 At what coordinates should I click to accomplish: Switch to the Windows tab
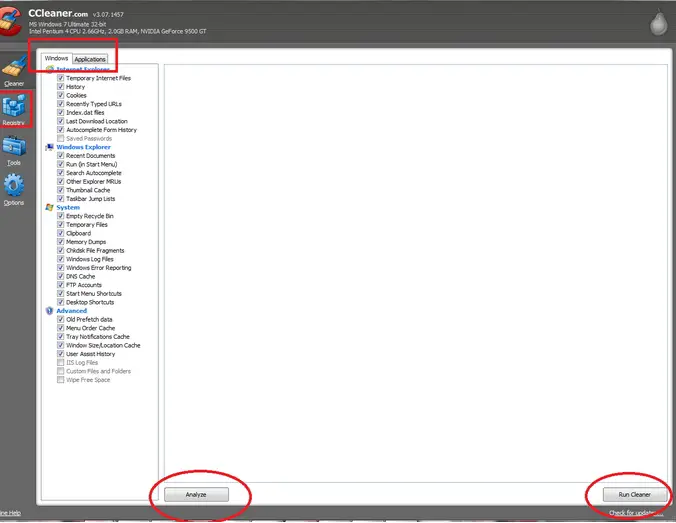56,58
